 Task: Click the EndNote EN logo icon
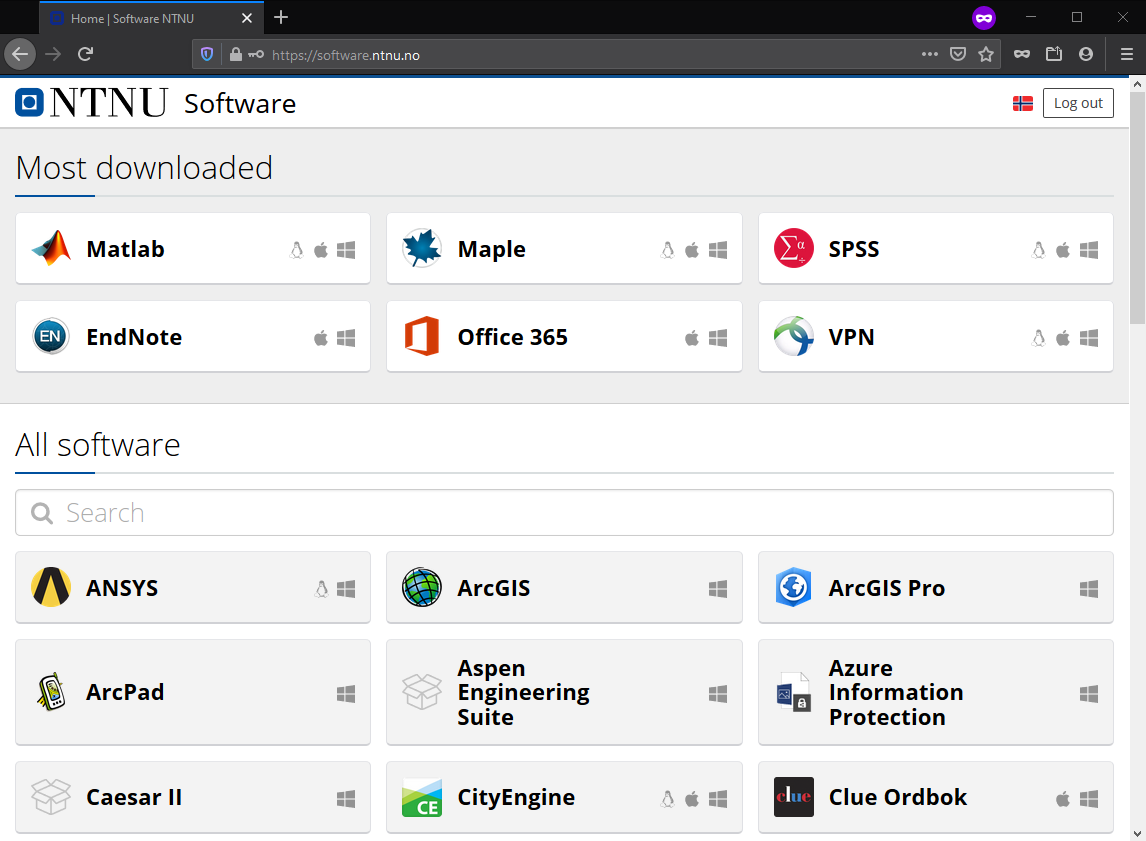[51, 337]
